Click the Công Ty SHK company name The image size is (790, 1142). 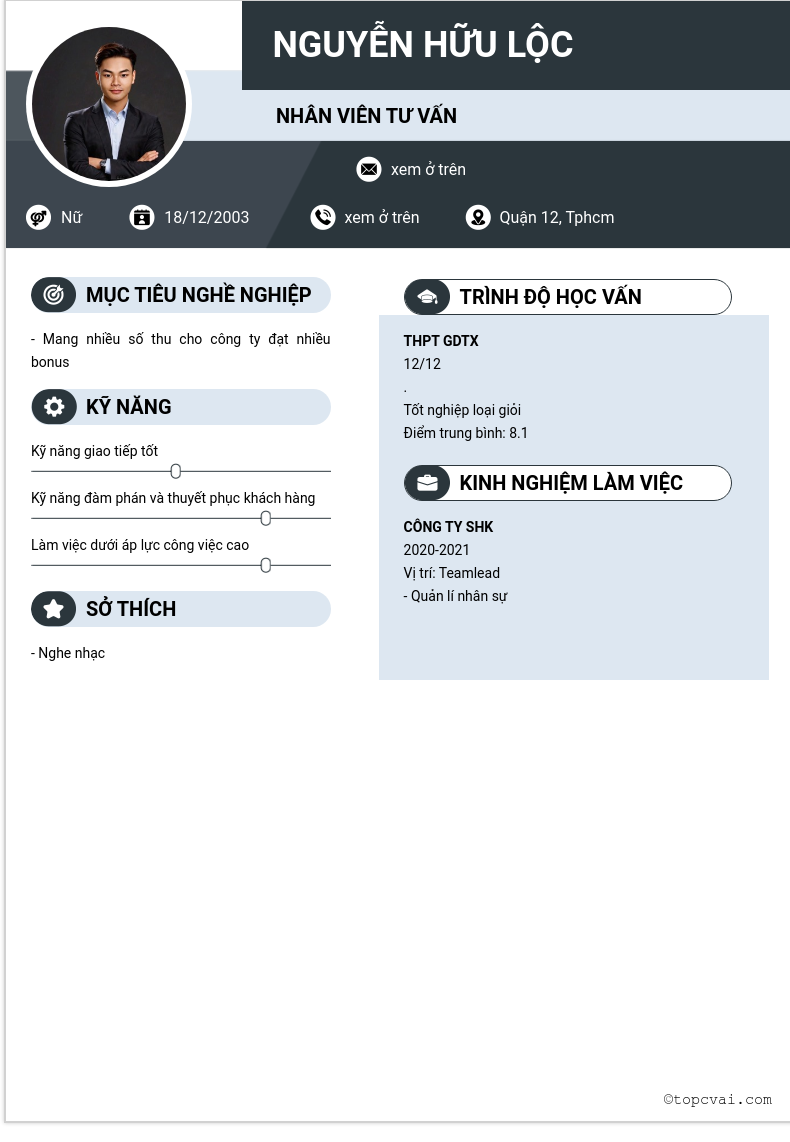click(448, 527)
